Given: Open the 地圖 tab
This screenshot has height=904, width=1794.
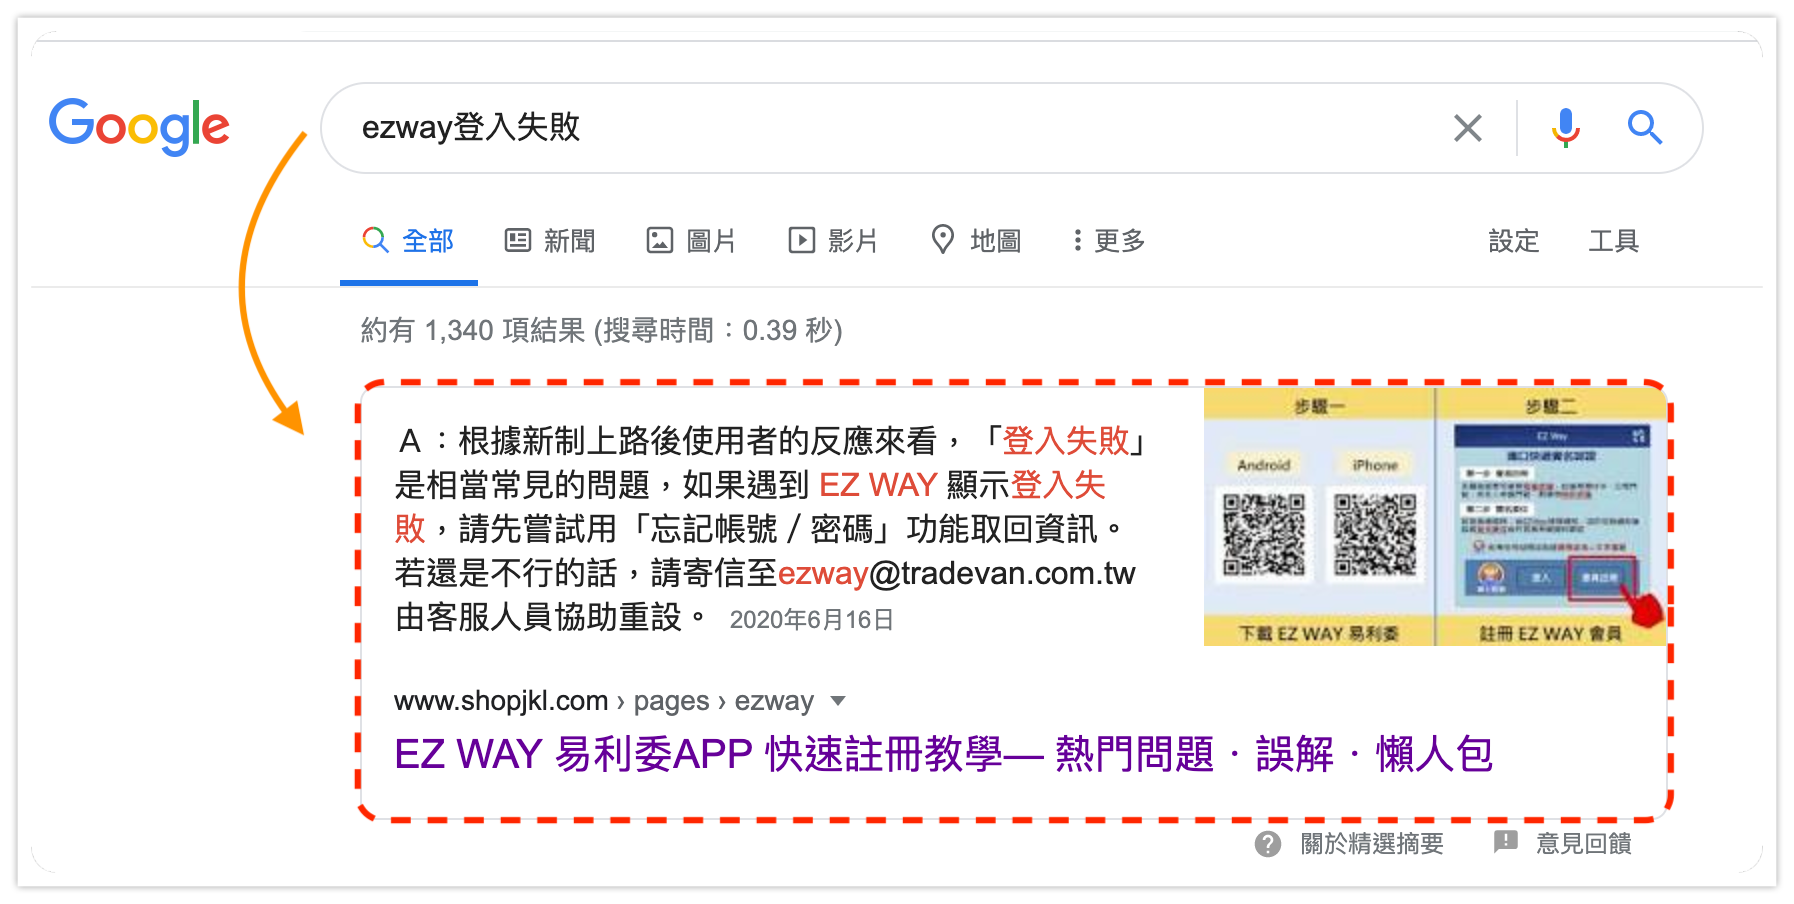Looking at the screenshot, I should (976, 241).
